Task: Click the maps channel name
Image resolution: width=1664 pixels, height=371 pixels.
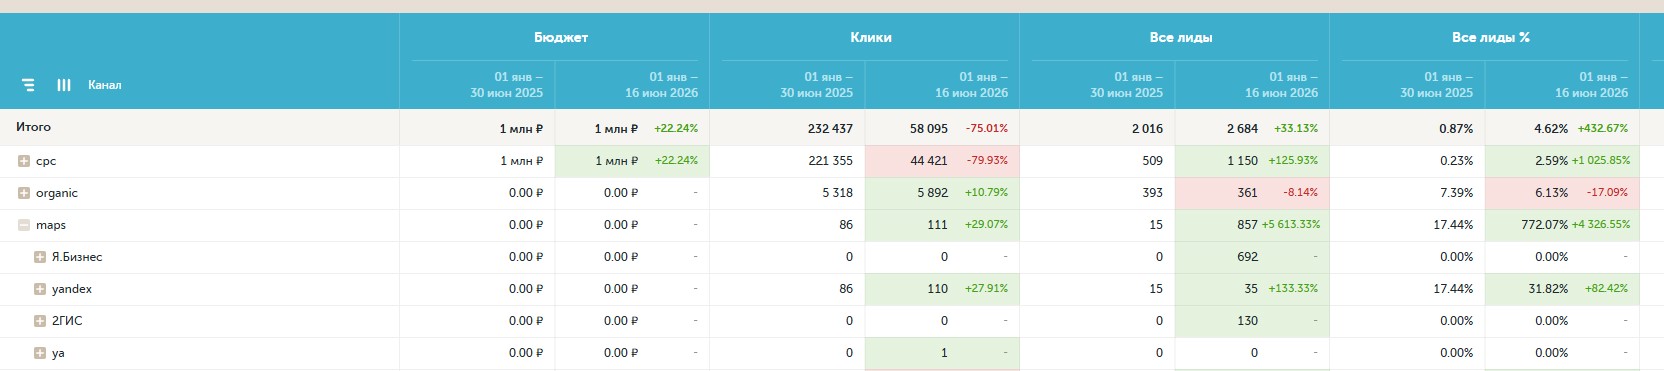Action: point(51,225)
